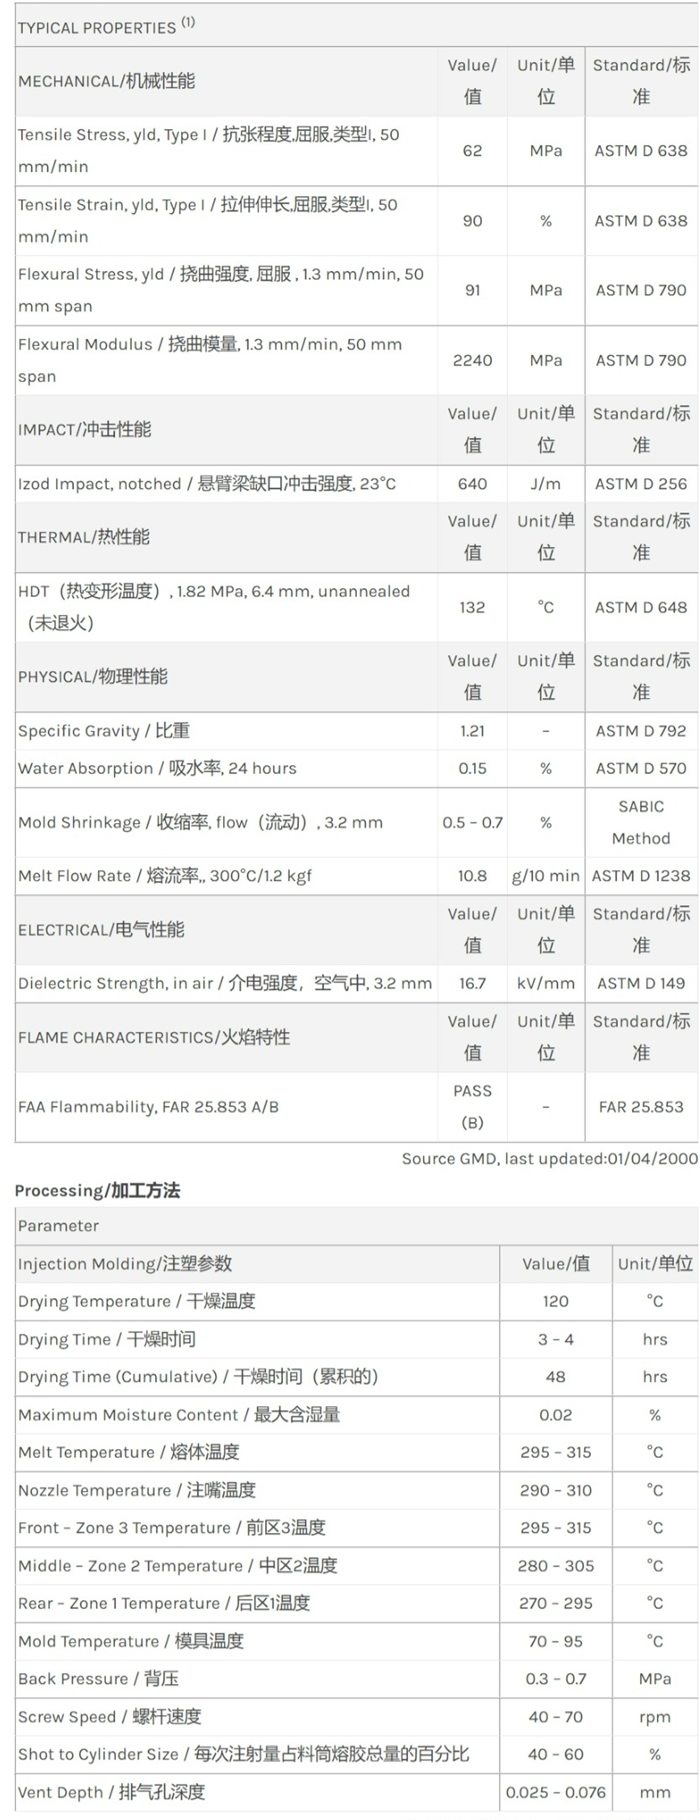The height and width of the screenshot is (1820, 700).
Task: Click the Flexural Modulus value 2240
Action: point(472,360)
